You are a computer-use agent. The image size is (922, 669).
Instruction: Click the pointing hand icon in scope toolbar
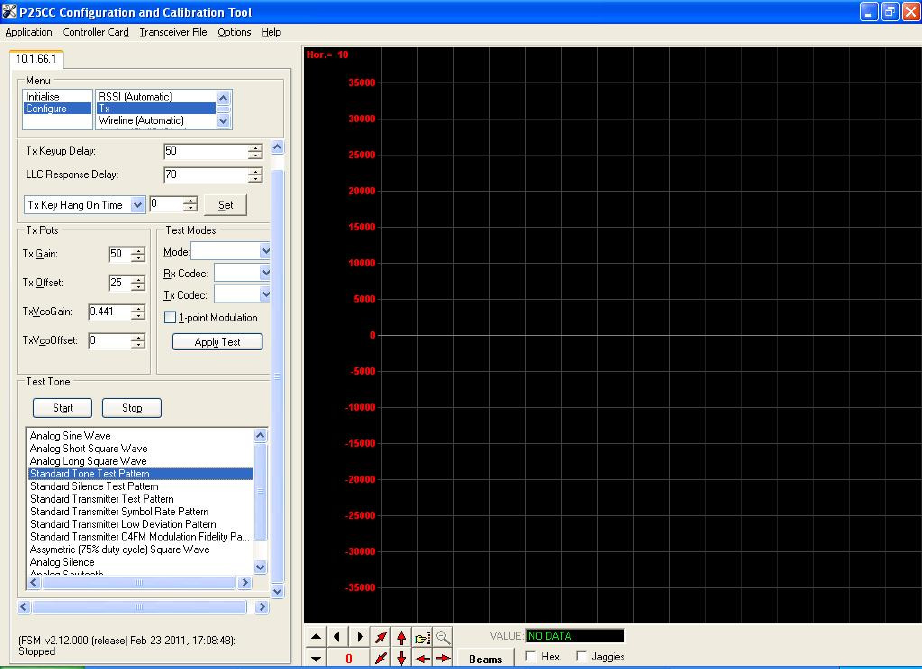tap(422, 636)
